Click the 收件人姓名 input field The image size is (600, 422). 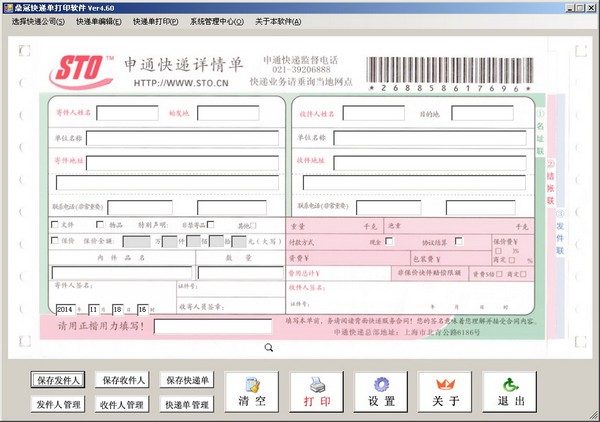pyautogui.click(x=374, y=113)
